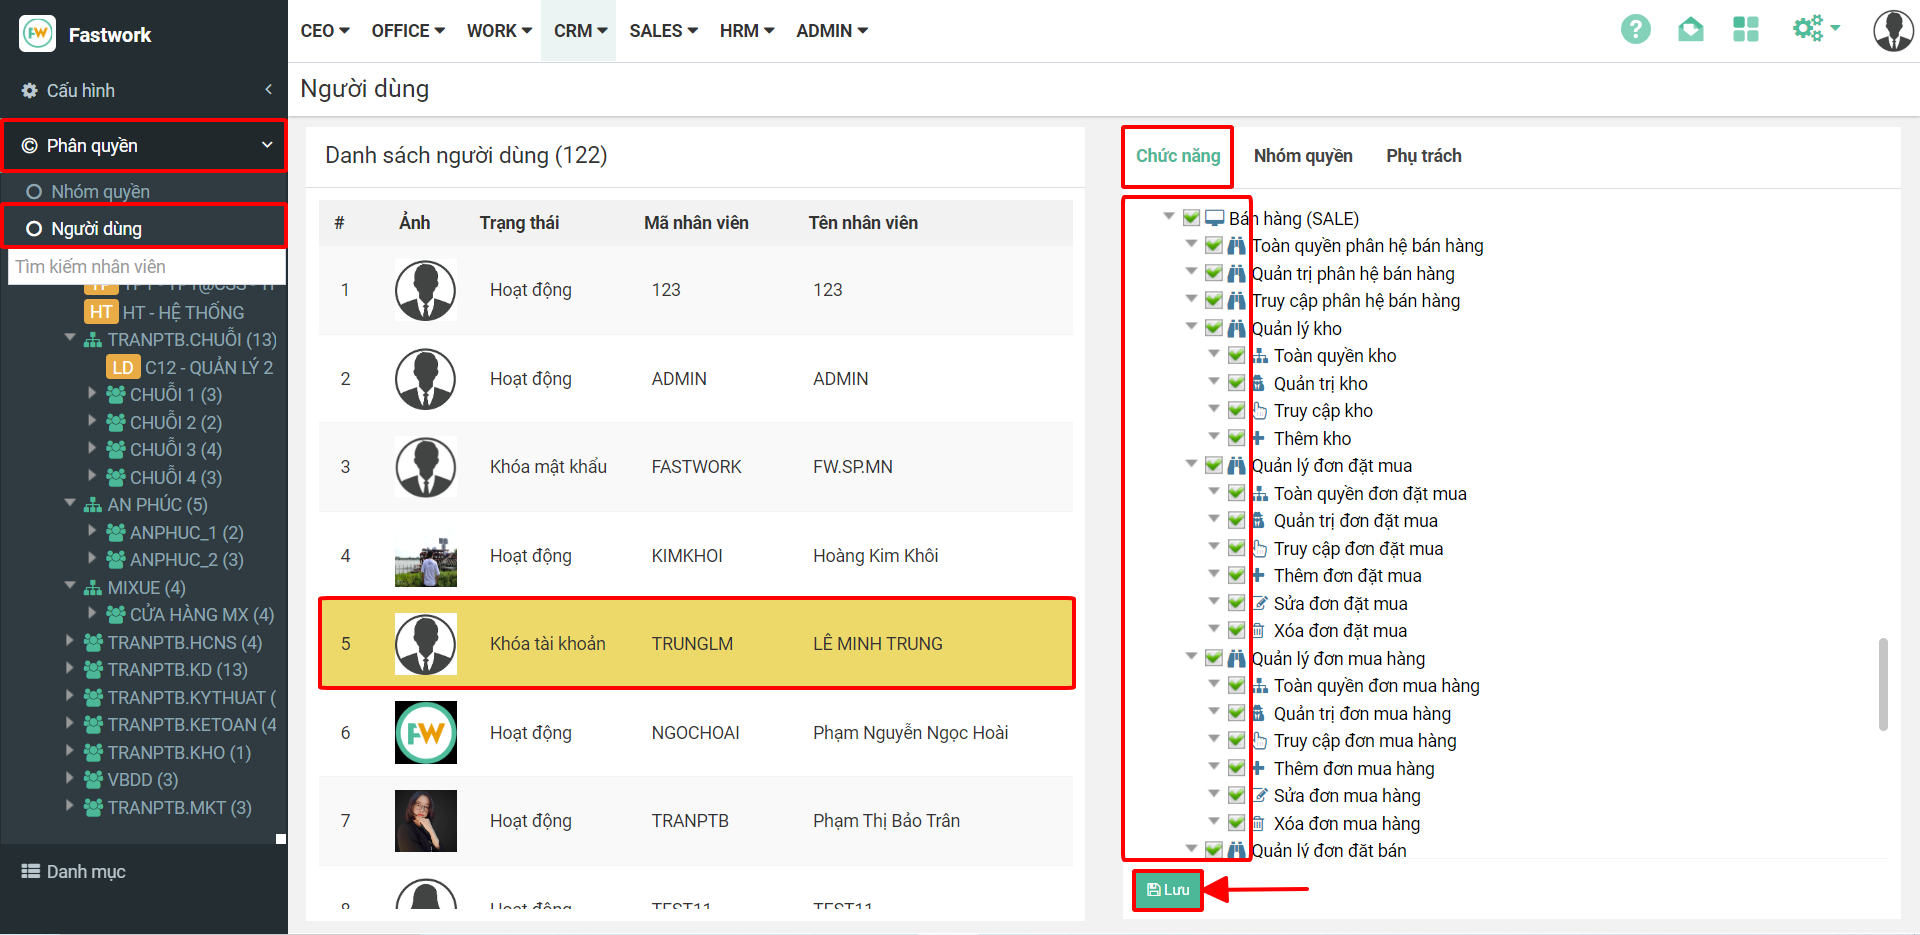This screenshot has width=1920, height=935.
Task: Click the Fastwork logo icon
Action: (x=38, y=34)
